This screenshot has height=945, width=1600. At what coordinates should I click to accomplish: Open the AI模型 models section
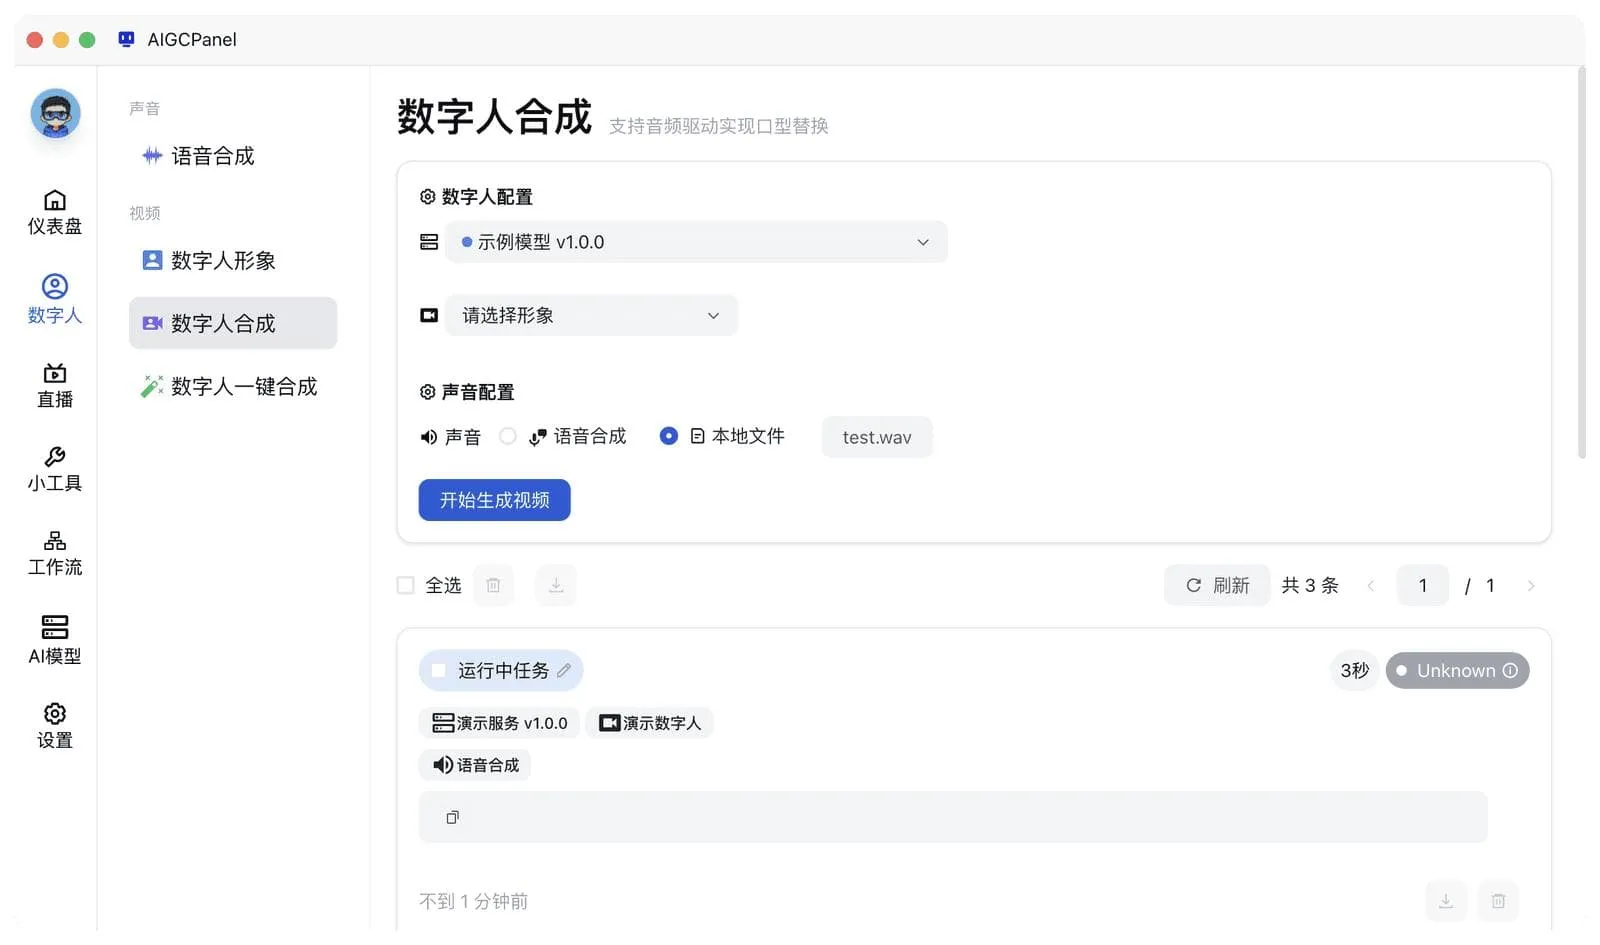[55, 640]
